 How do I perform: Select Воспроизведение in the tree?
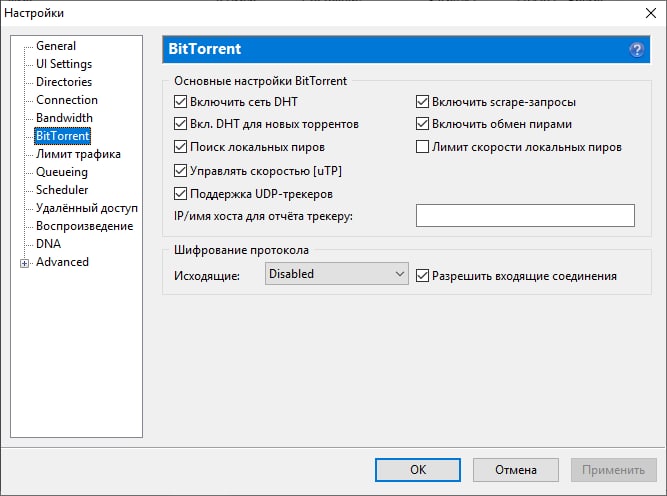84,226
